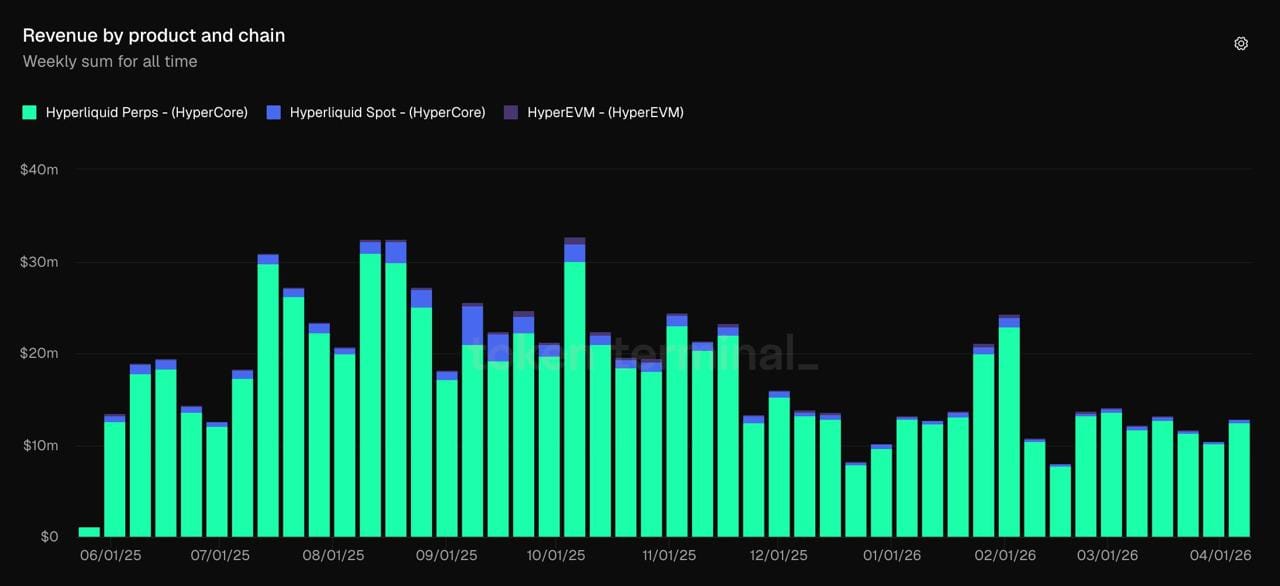Select the tallest bar just after 10/01/25

[x=575, y=387]
